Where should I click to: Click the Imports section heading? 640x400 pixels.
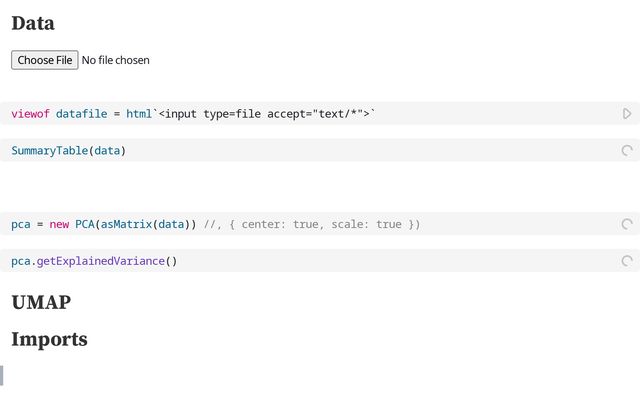point(49,339)
